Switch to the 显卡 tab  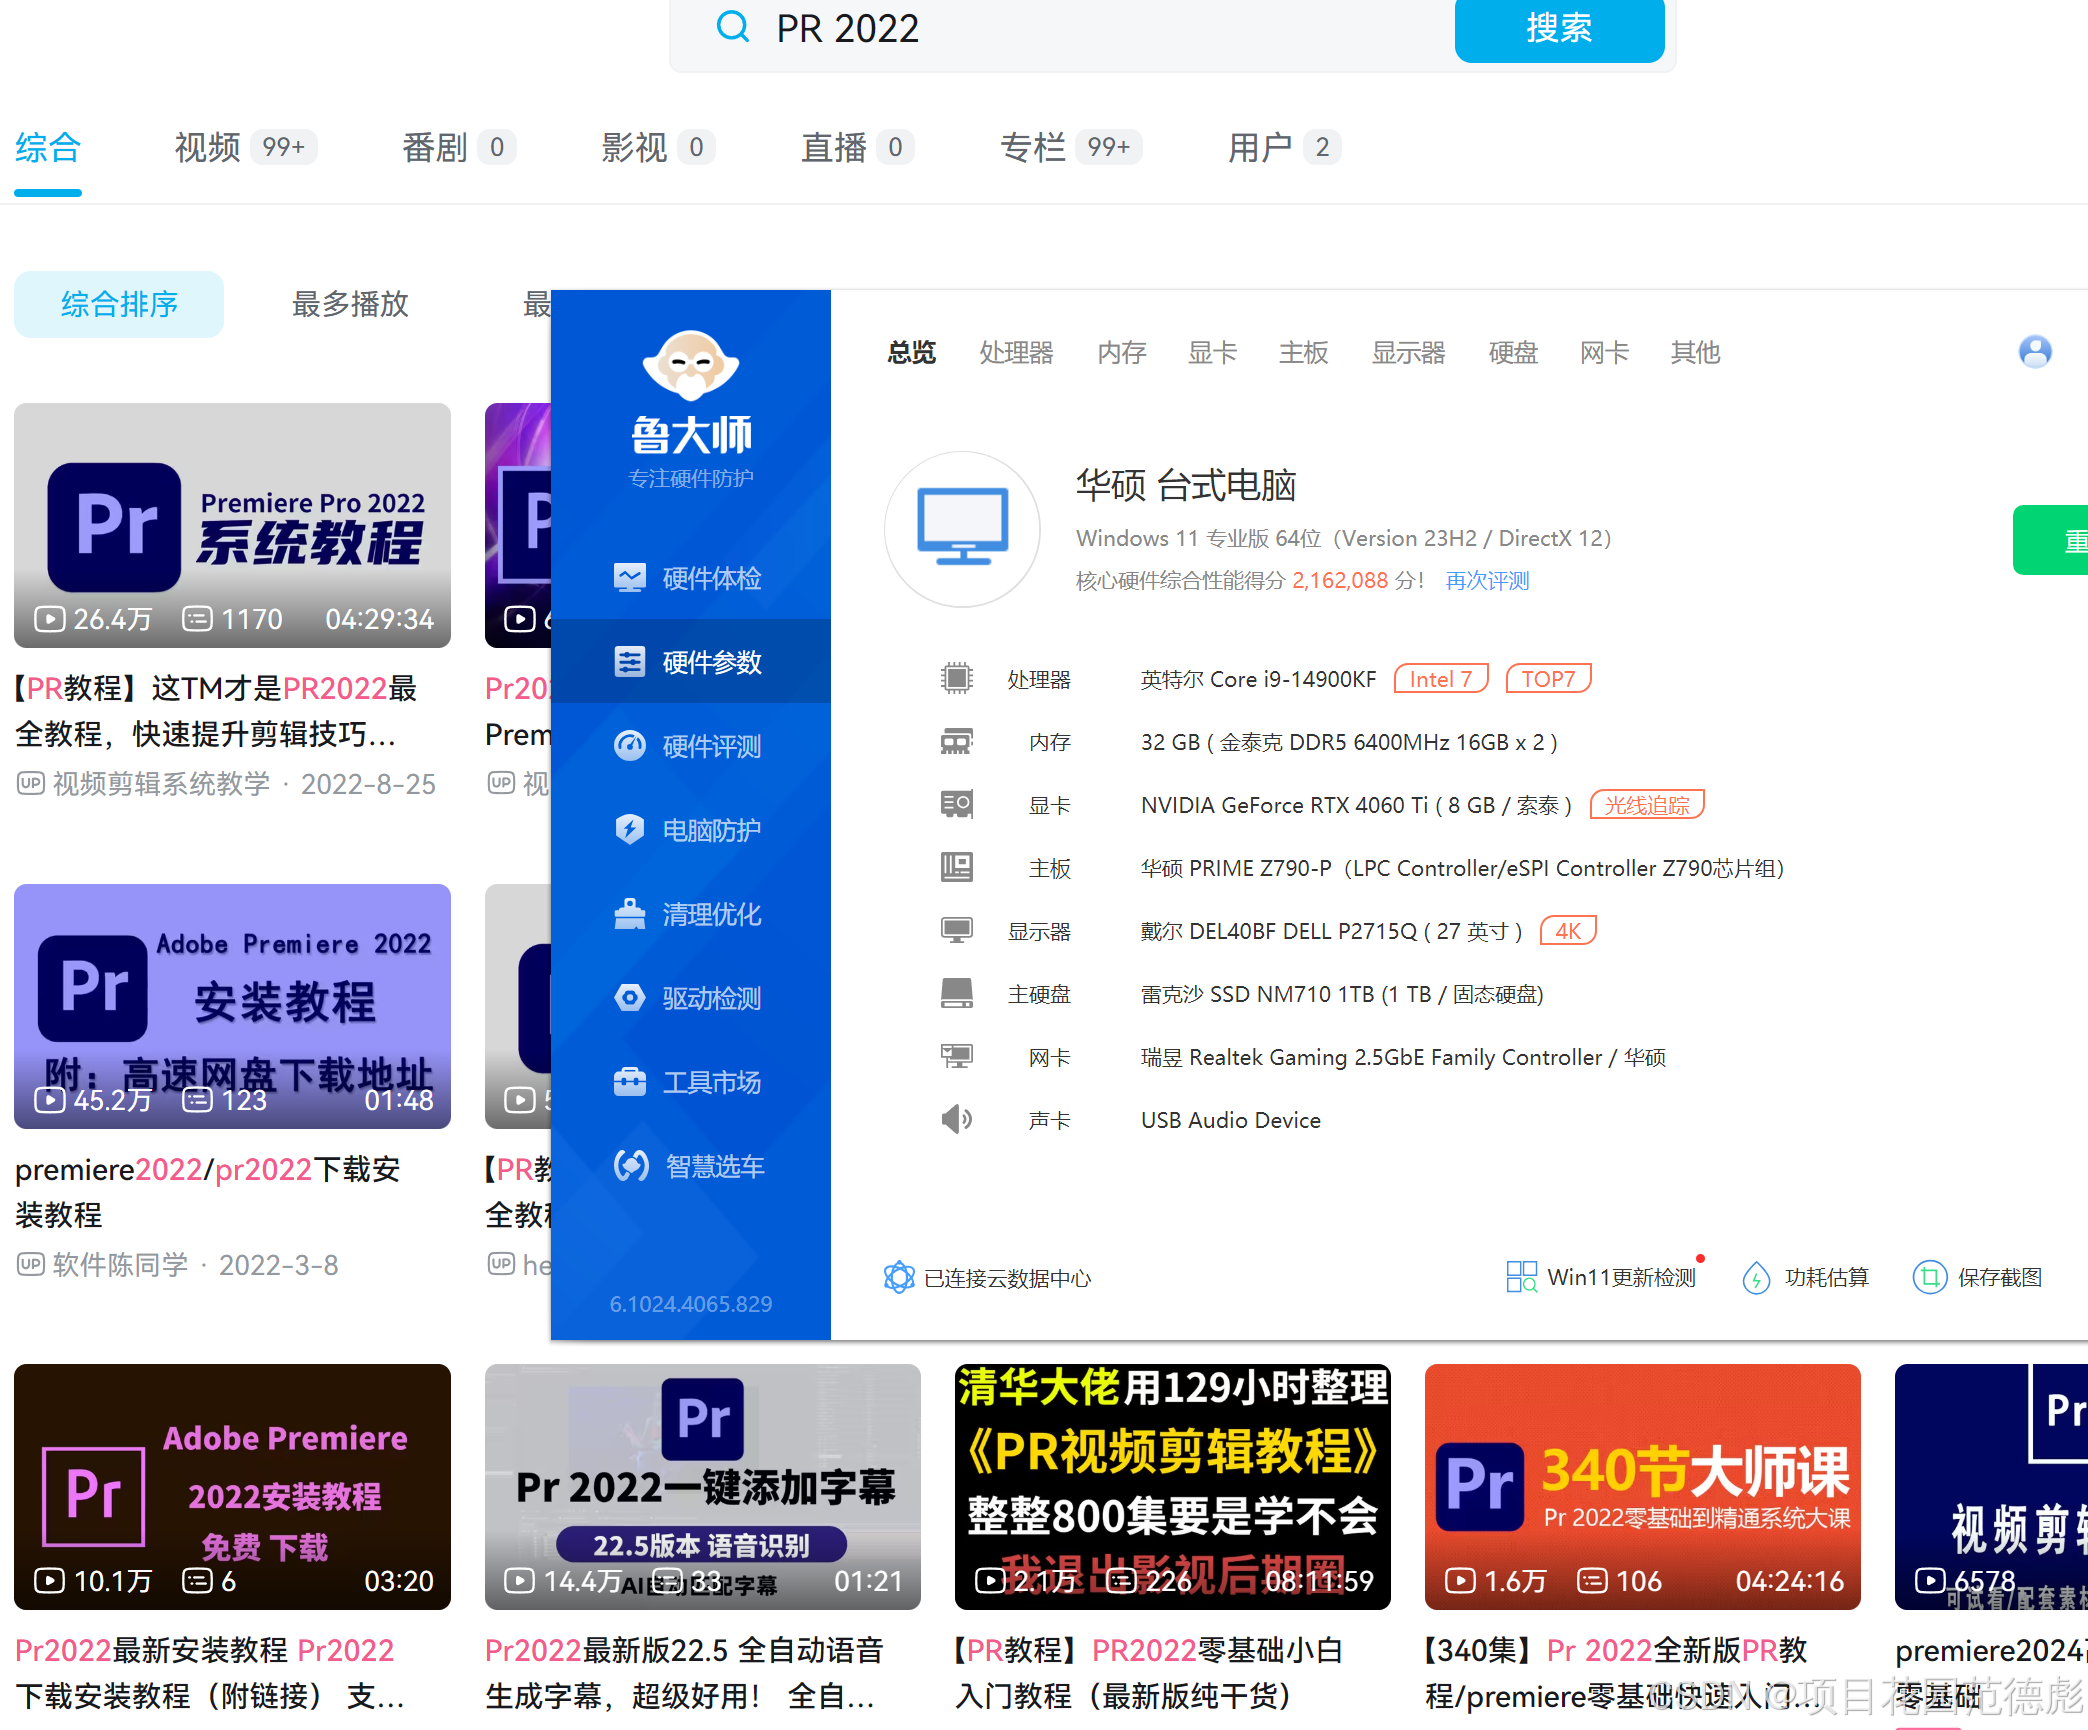1212,352
